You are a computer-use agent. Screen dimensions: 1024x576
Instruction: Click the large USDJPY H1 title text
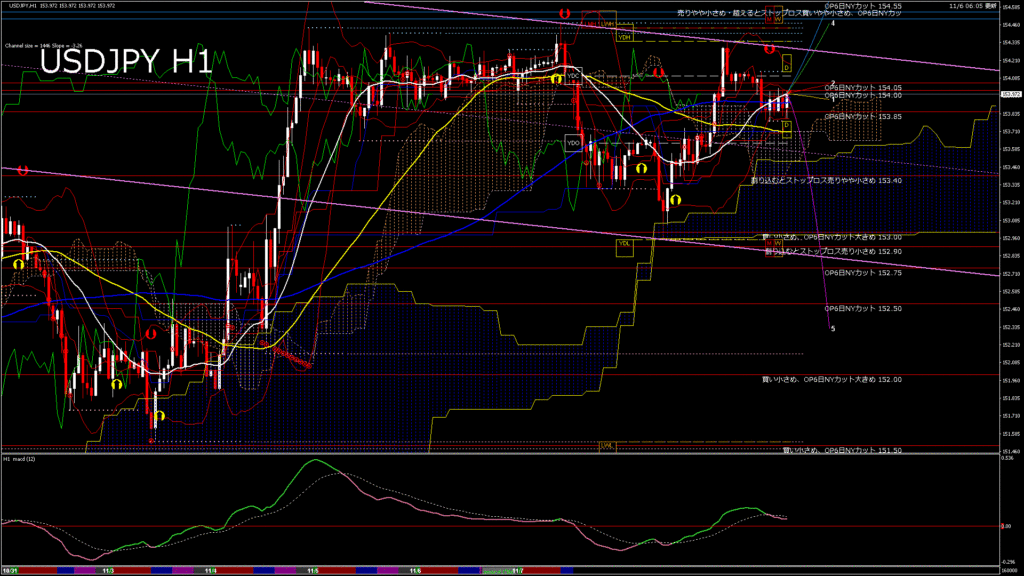(x=125, y=62)
